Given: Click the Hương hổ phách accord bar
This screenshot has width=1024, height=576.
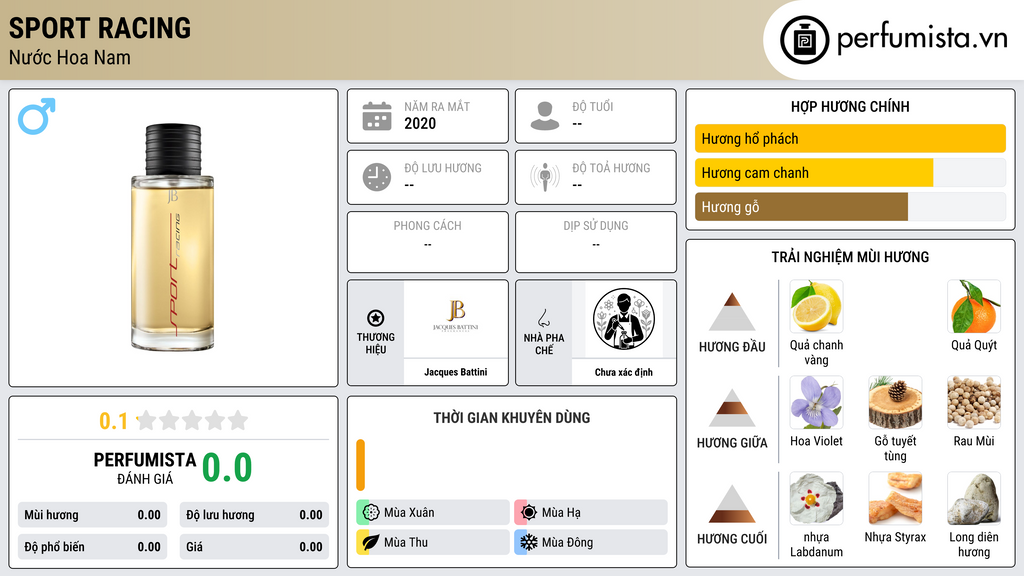Looking at the screenshot, I should point(850,138).
